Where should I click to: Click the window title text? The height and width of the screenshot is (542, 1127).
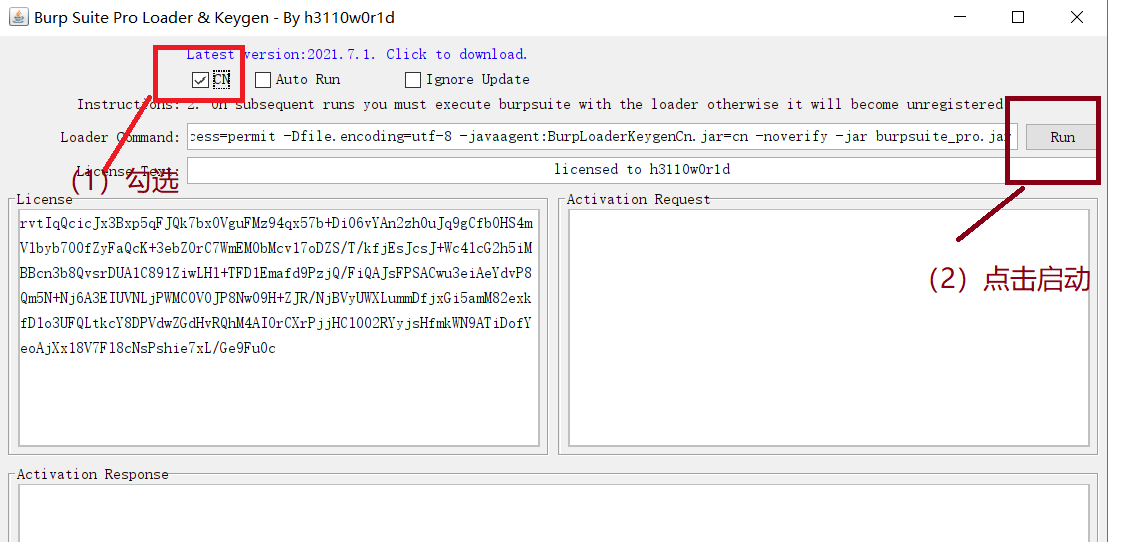(x=214, y=18)
